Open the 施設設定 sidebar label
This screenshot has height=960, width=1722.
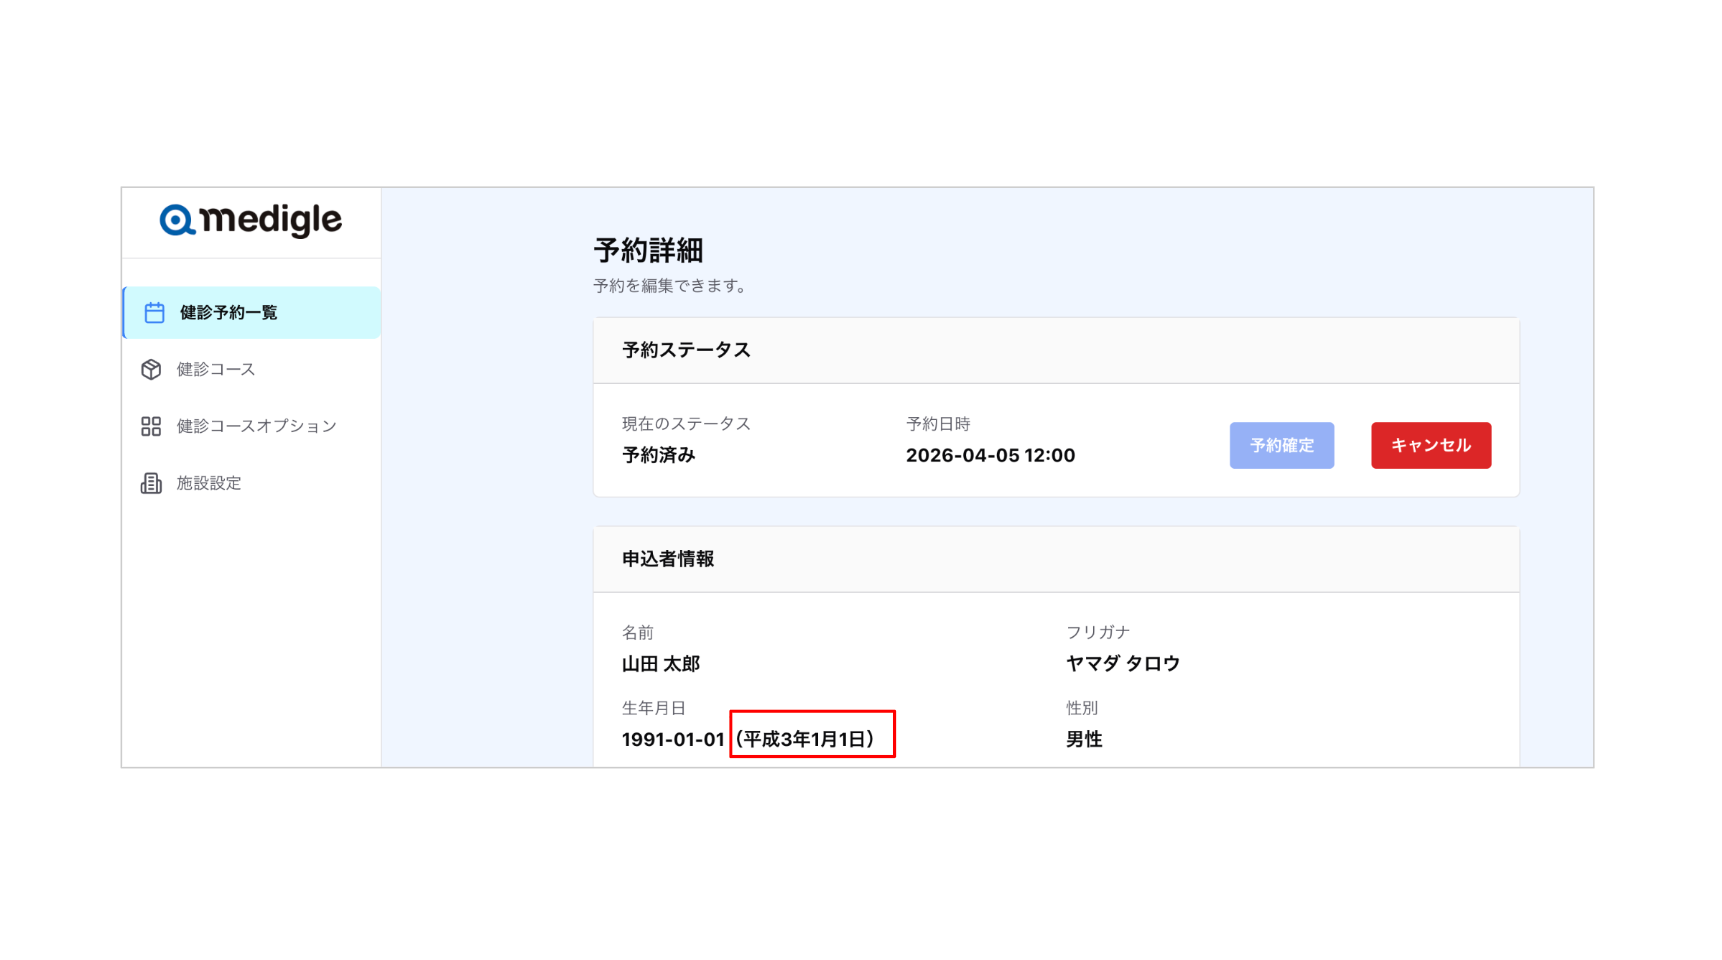pos(209,484)
